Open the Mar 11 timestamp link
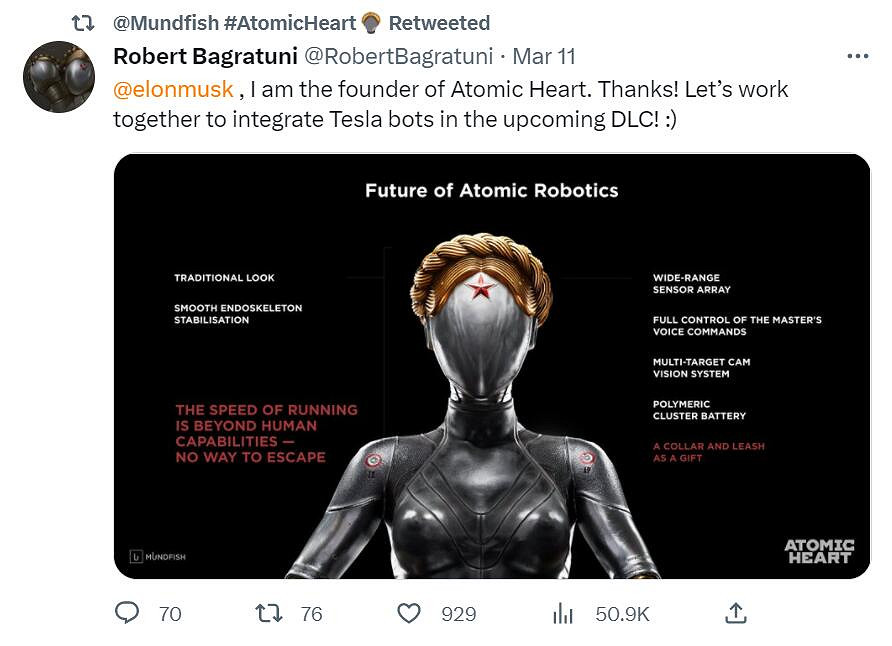Viewport: 892px width, 646px height. [x=544, y=56]
